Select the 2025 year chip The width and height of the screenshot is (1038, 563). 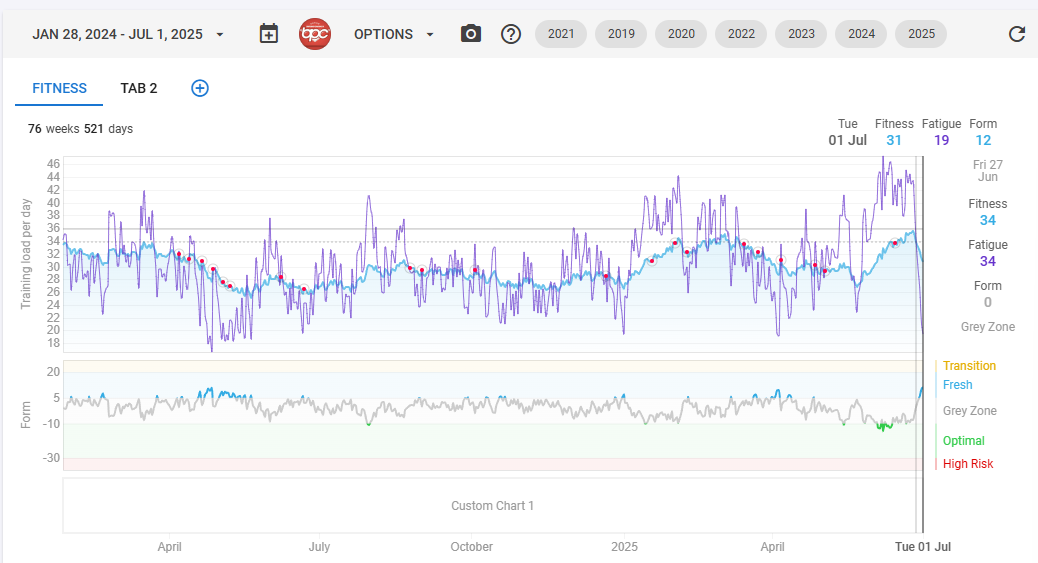tap(921, 34)
